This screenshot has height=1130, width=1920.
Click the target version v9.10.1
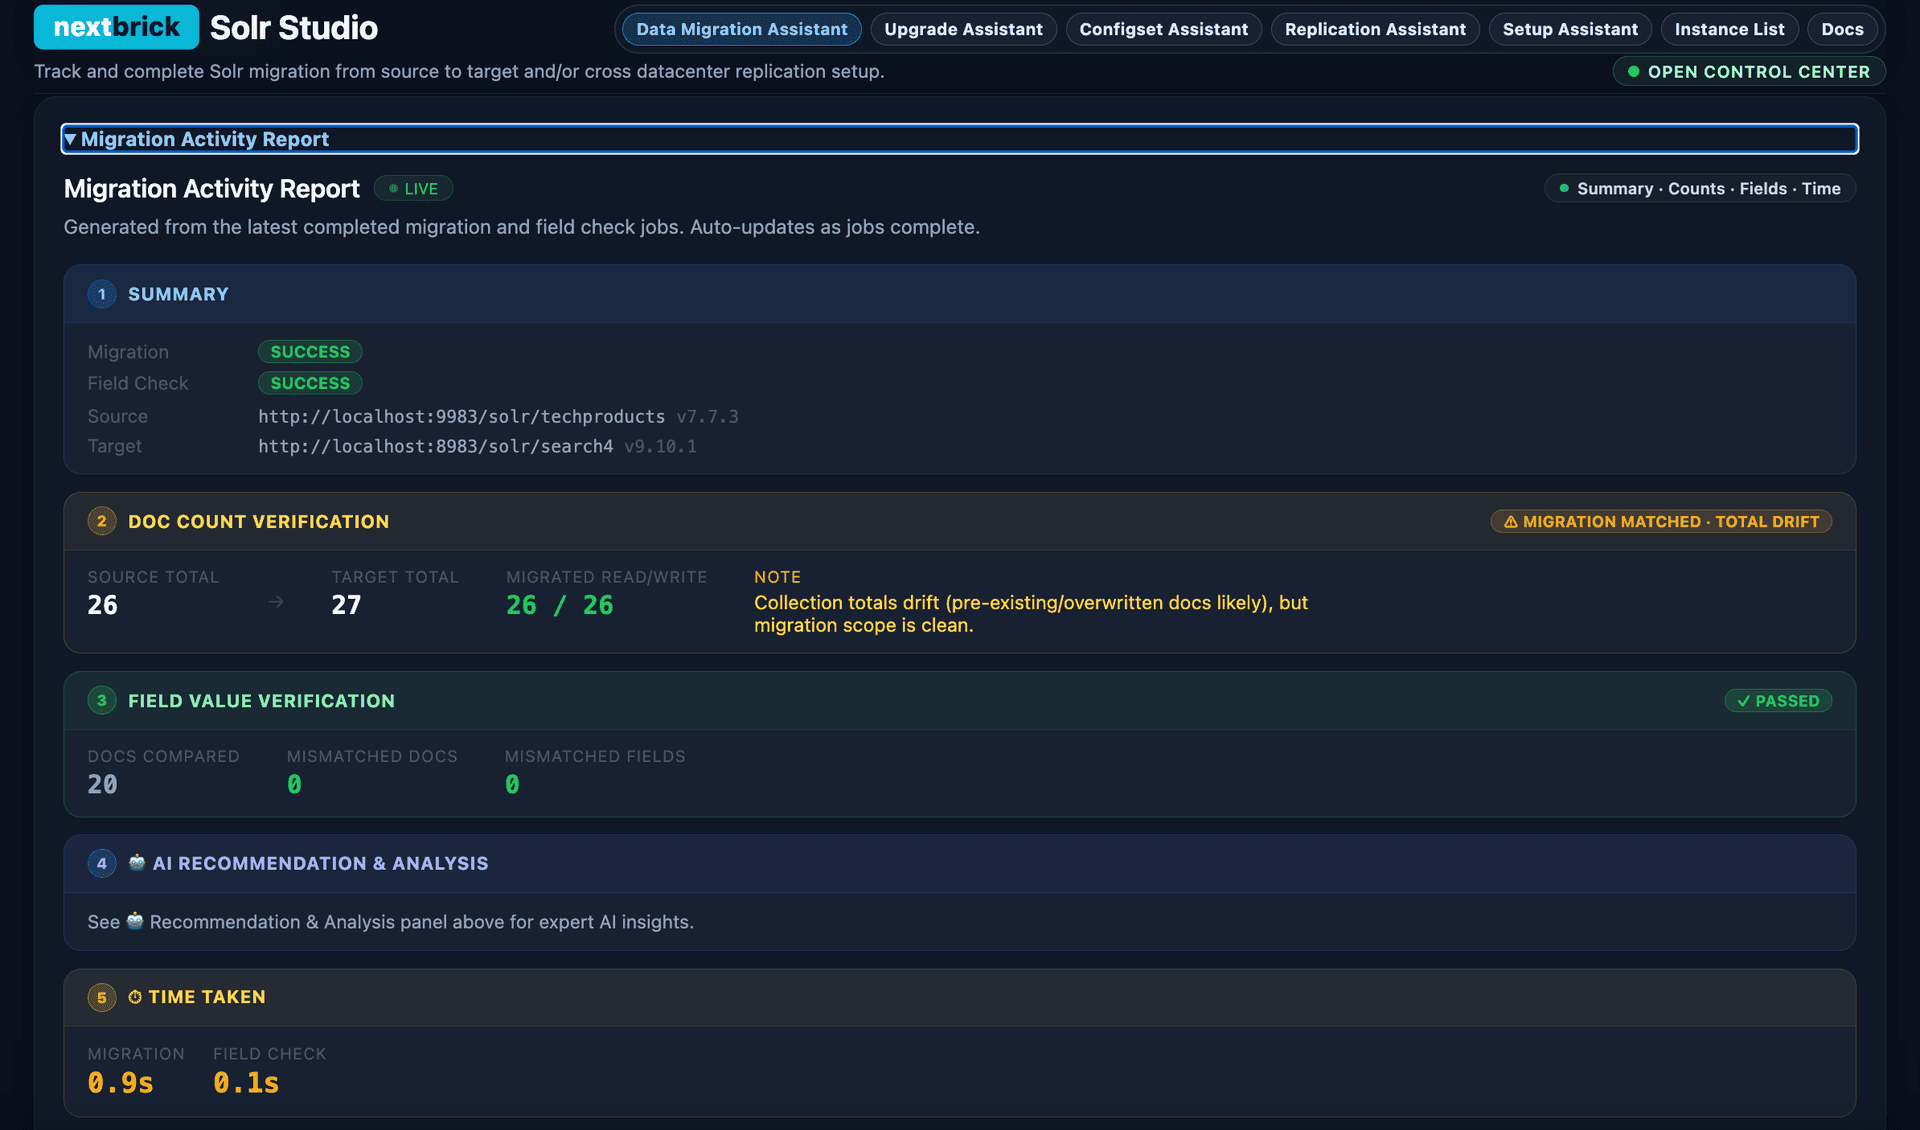pyautogui.click(x=660, y=446)
